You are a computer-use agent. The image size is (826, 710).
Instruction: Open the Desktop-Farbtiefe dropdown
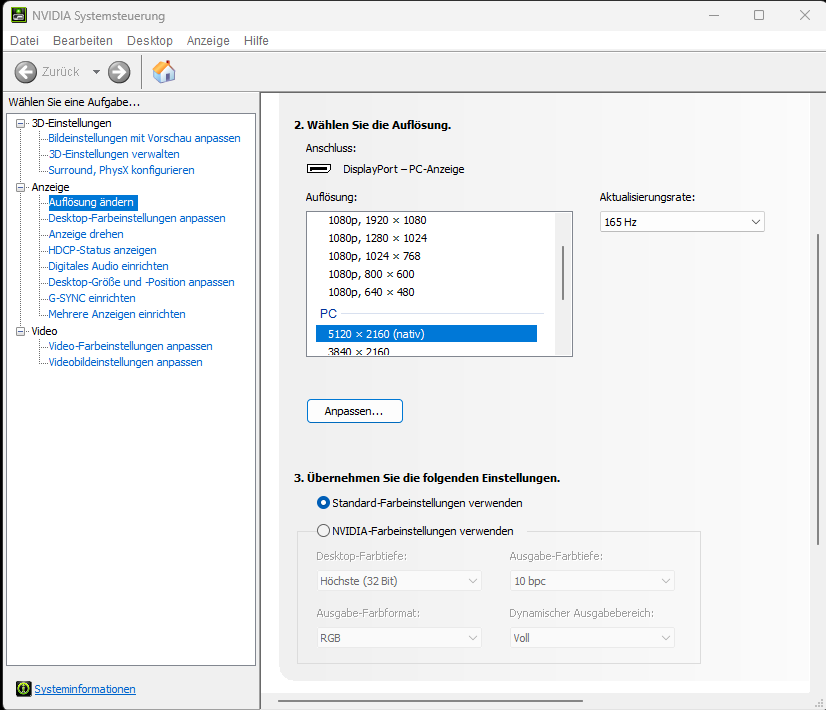[x=399, y=581]
